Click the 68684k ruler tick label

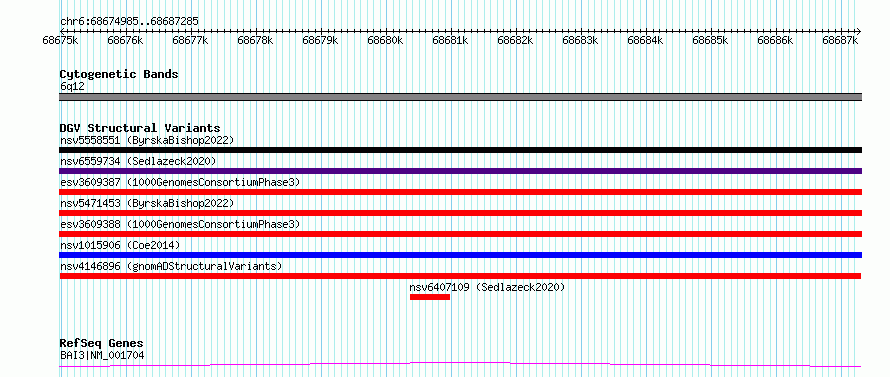(645, 40)
